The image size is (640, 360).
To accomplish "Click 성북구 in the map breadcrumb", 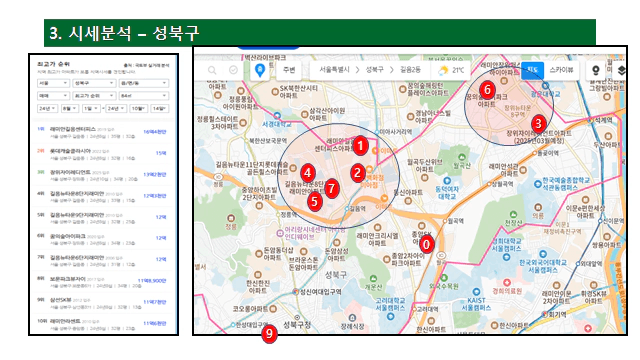I will point(375,70).
